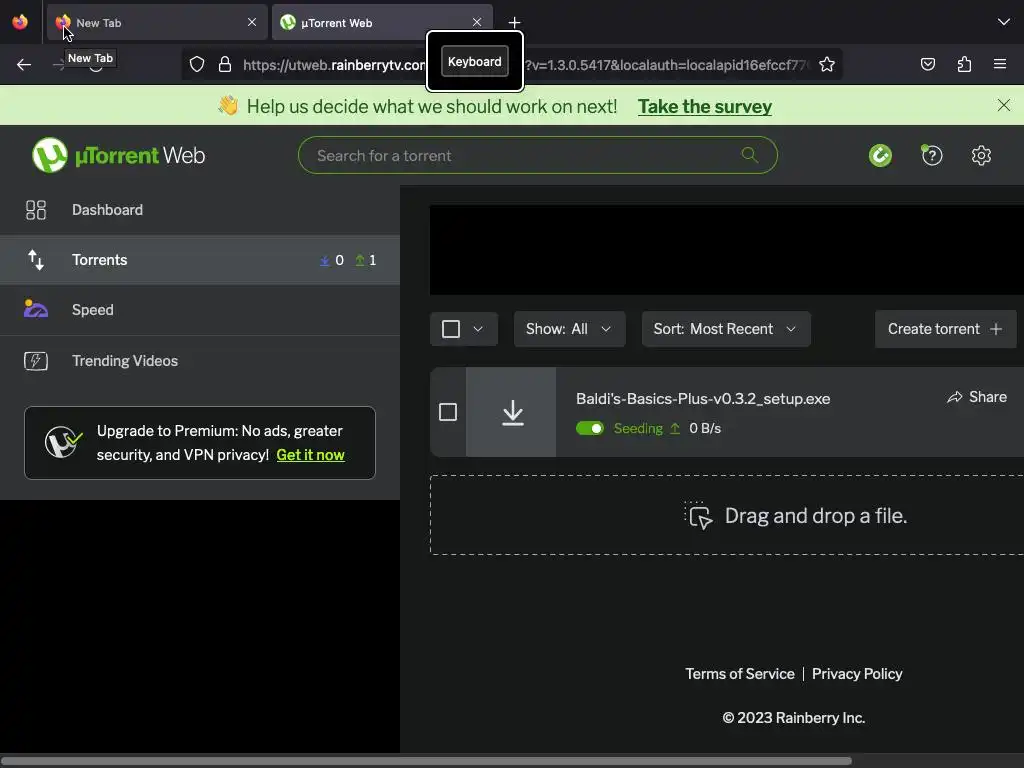This screenshot has height=768, width=1024.
Task: Click the Firefox logo icon in tab bar
Action: point(20,22)
